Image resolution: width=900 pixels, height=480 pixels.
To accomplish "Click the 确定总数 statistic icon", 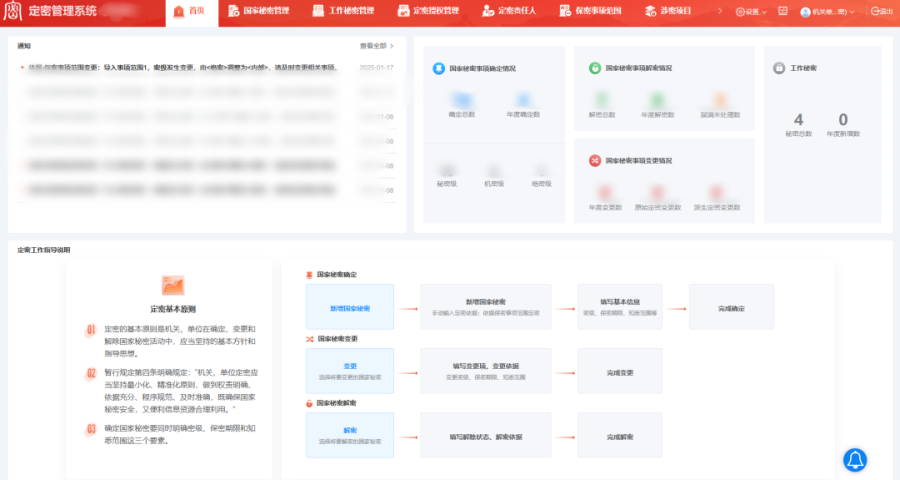I will (461, 100).
